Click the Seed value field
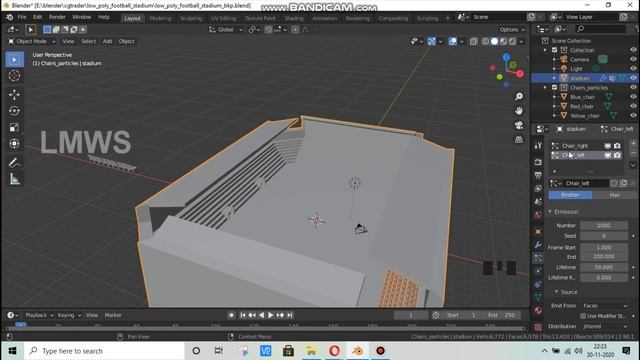The image size is (640, 360). pyautogui.click(x=604, y=236)
